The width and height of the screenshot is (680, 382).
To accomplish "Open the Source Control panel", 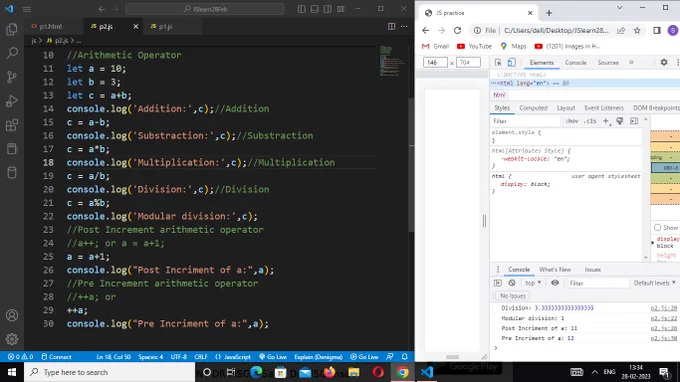I will coord(12,77).
